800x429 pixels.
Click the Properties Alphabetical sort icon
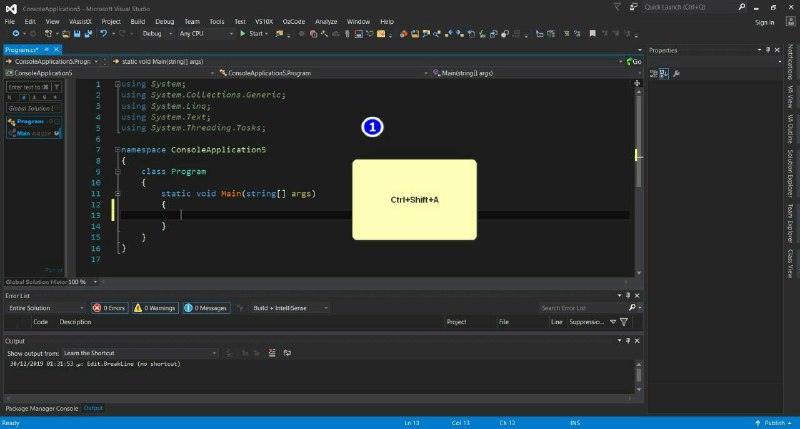pos(664,73)
